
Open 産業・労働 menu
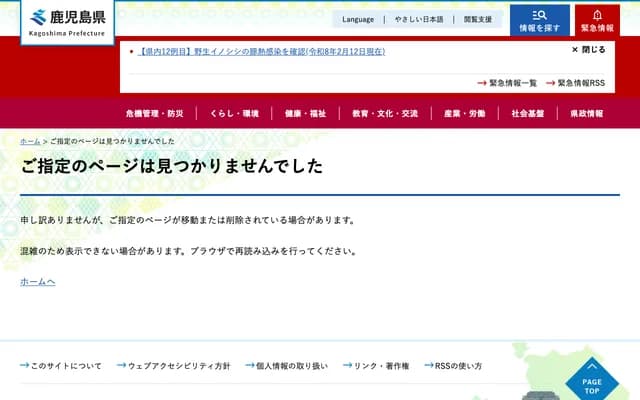pos(465,114)
